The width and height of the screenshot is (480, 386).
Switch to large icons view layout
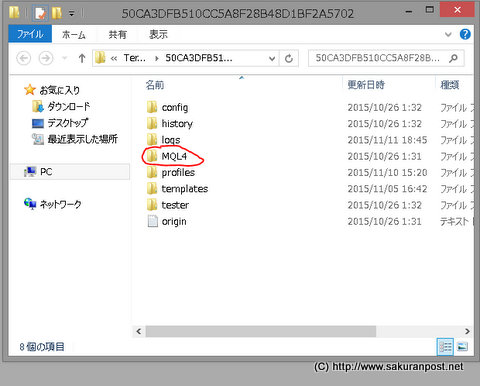462,347
